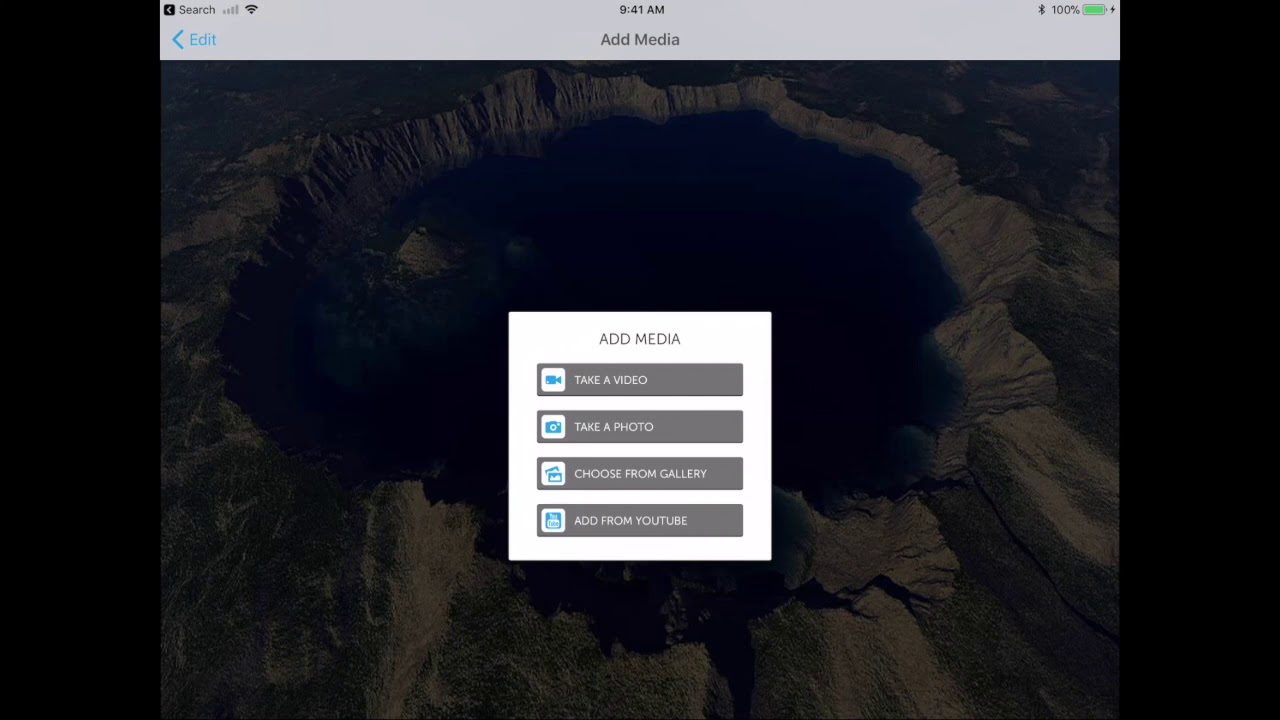Image resolution: width=1280 pixels, height=720 pixels.
Task: Open Choose from Gallery label
Action: (x=640, y=474)
